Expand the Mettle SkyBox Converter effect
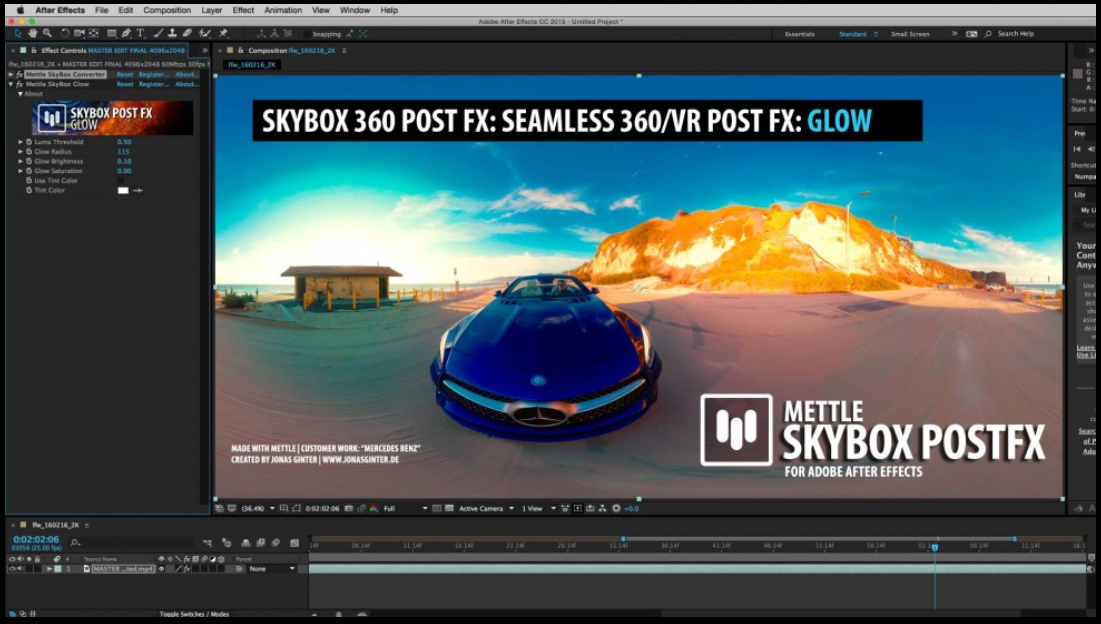Image resolution: width=1101 pixels, height=624 pixels. click(x=11, y=74)
